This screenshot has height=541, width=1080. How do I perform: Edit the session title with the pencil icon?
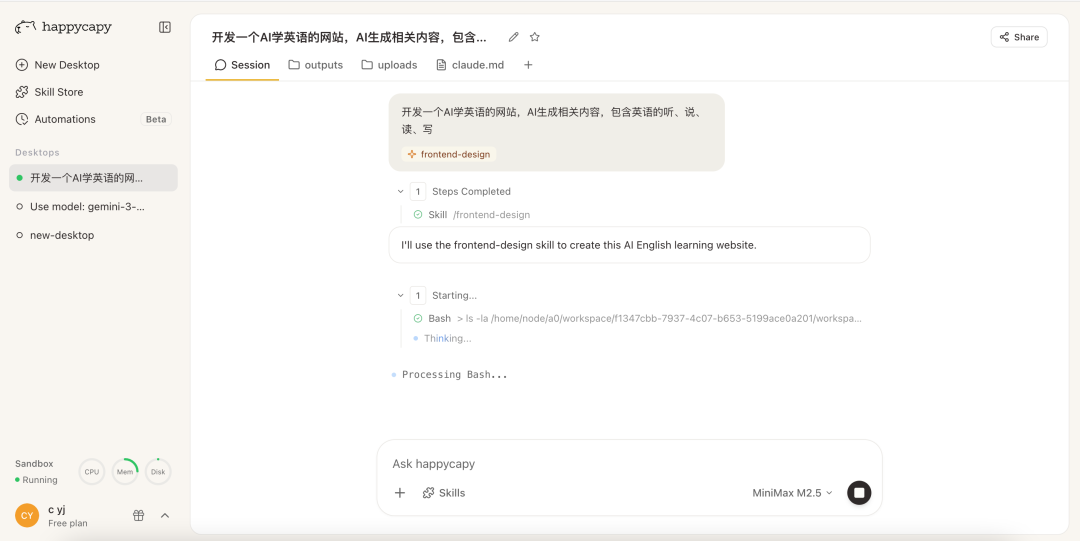pyautogui.click(x=513, y=37)
